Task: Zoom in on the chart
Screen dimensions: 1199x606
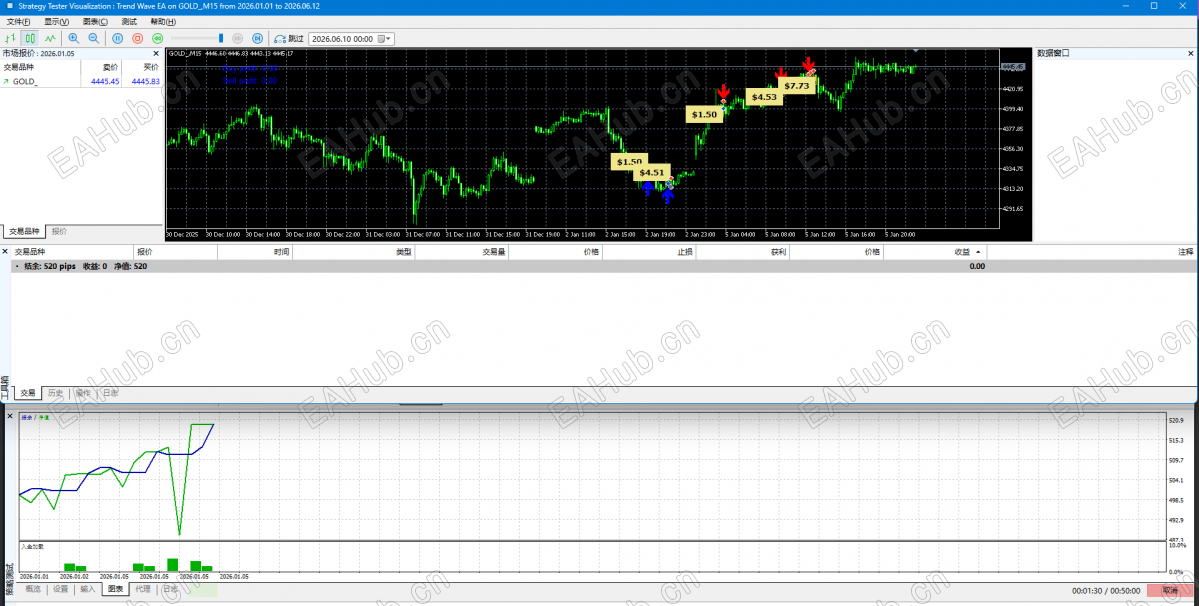Action: click(74, 38)
